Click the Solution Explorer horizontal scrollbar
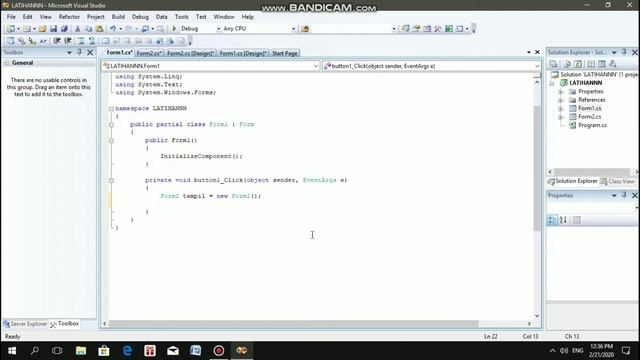 (x=591, y=172)
